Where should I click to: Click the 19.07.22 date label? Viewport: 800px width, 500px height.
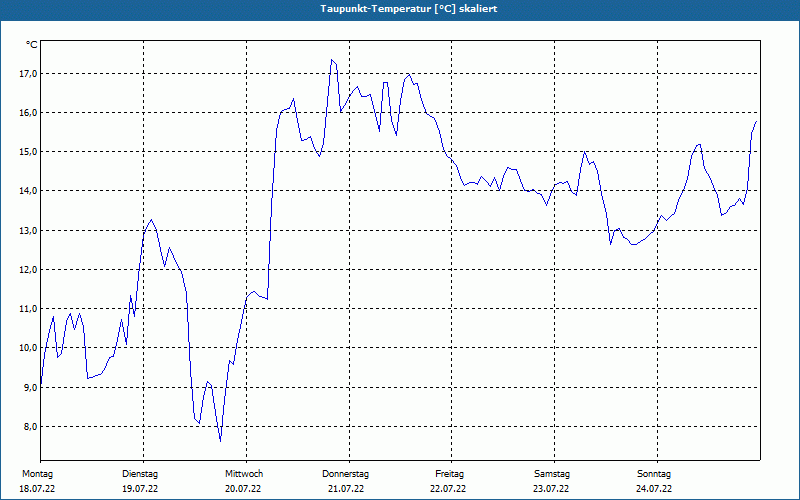point(140,489)
